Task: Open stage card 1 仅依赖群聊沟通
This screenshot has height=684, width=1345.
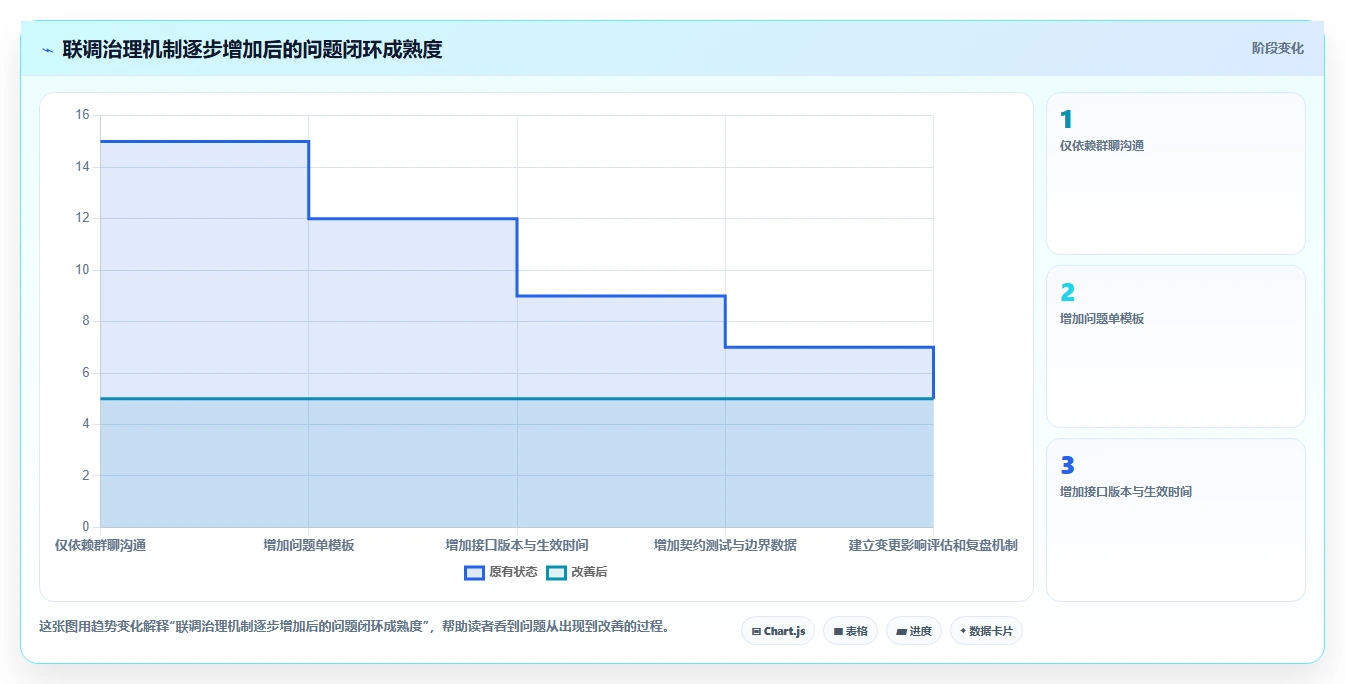Action: (1175, 173)
